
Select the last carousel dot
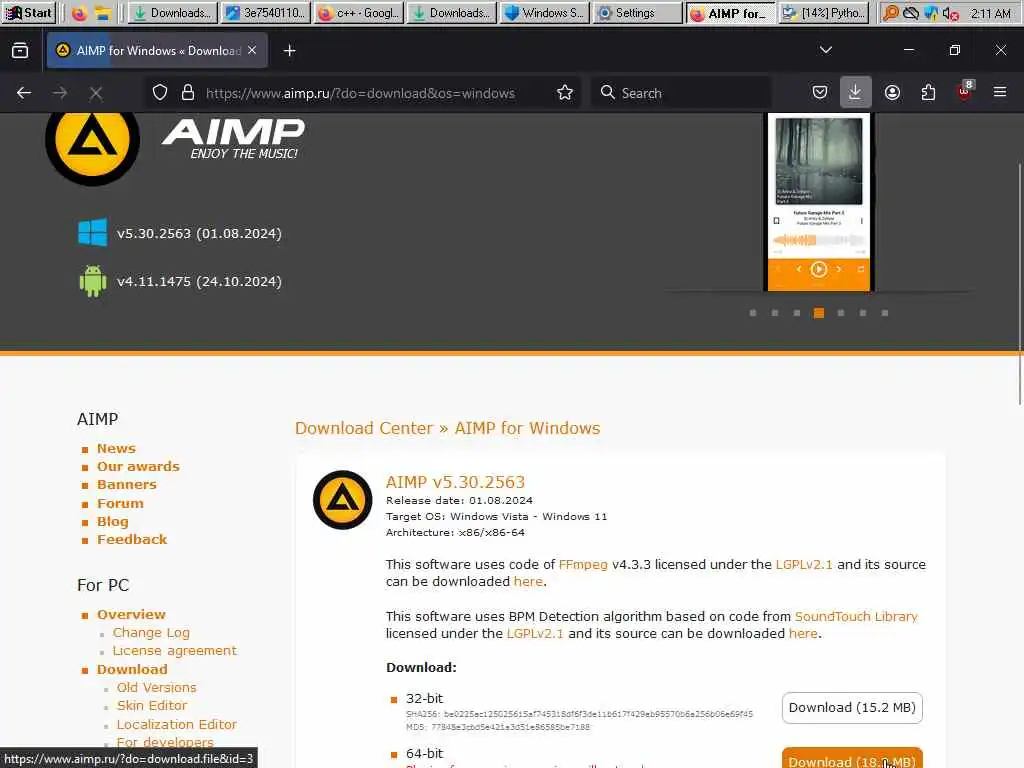[x=885, y=313]
